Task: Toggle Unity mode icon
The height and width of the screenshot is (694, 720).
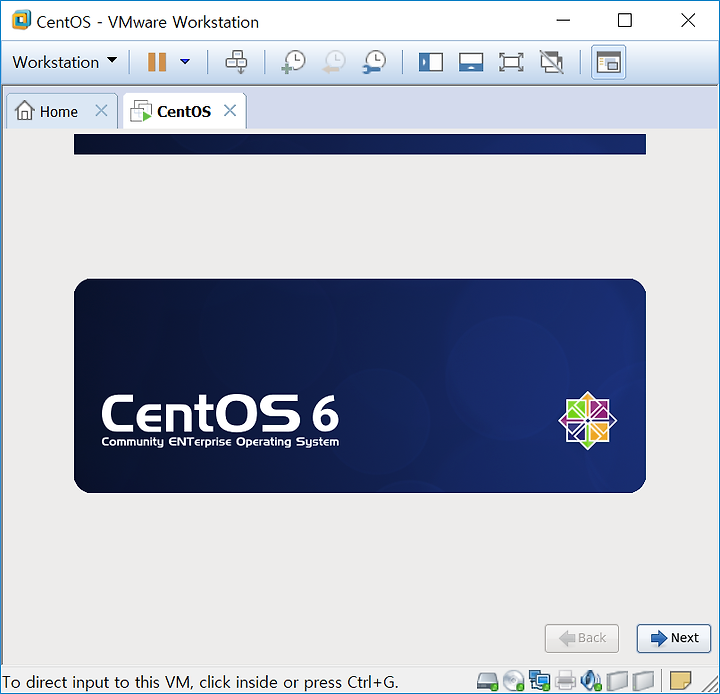Action: [551, 62]
